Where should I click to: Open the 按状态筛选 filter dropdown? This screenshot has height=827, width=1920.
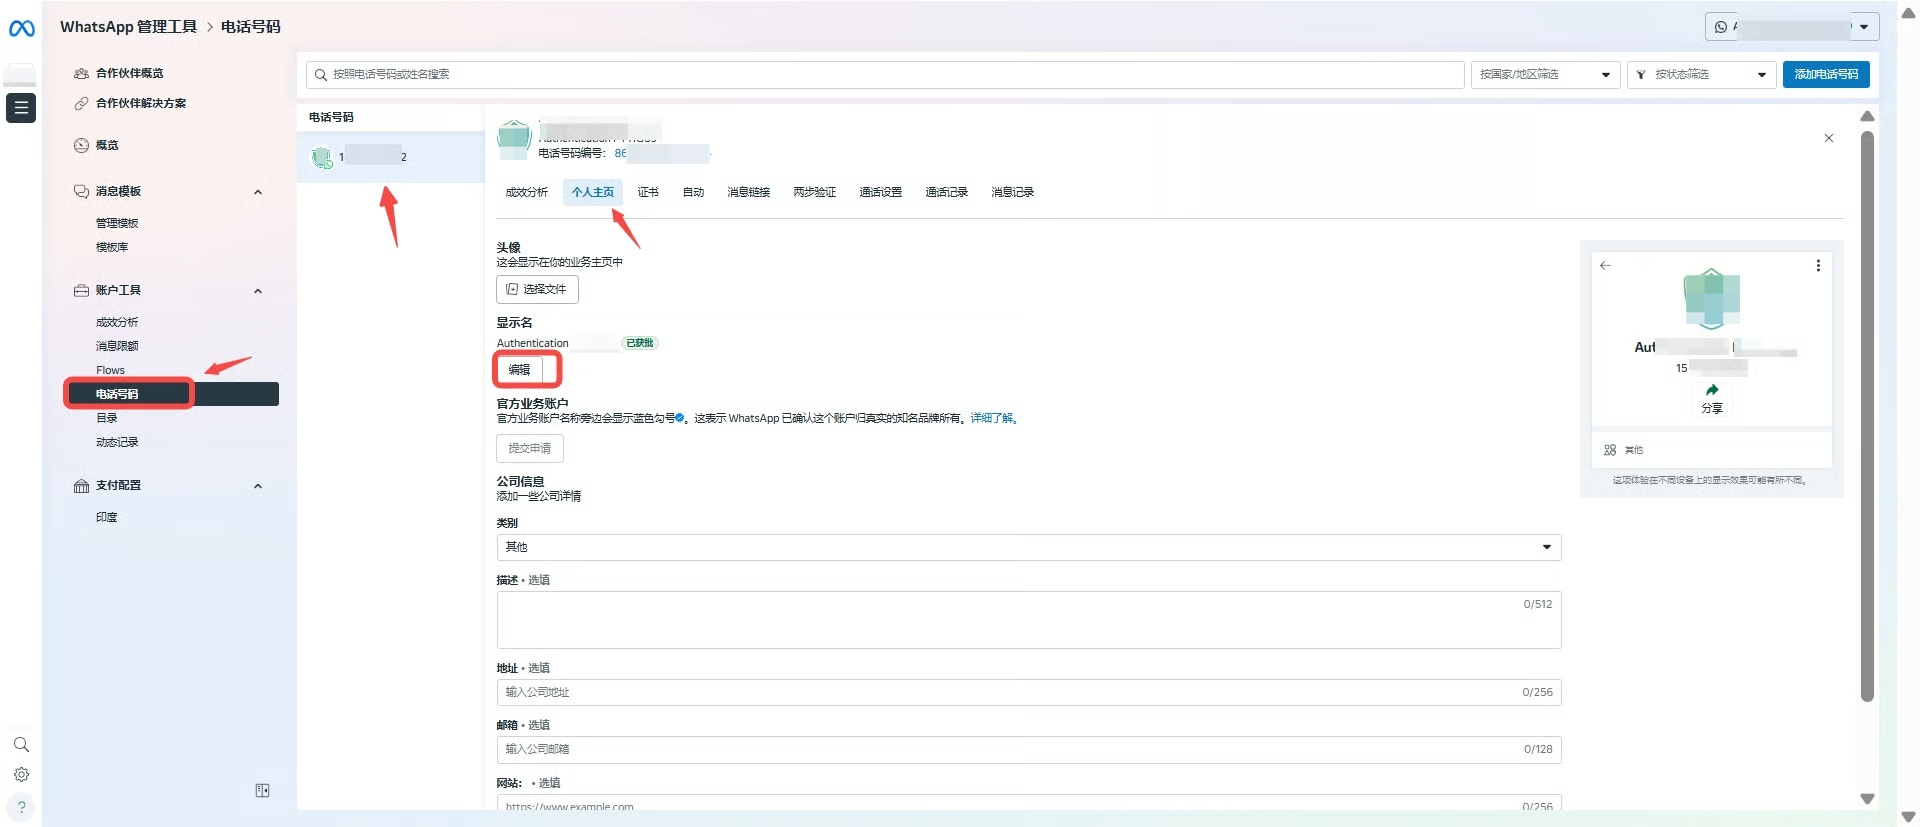[x=1701, y=75]
